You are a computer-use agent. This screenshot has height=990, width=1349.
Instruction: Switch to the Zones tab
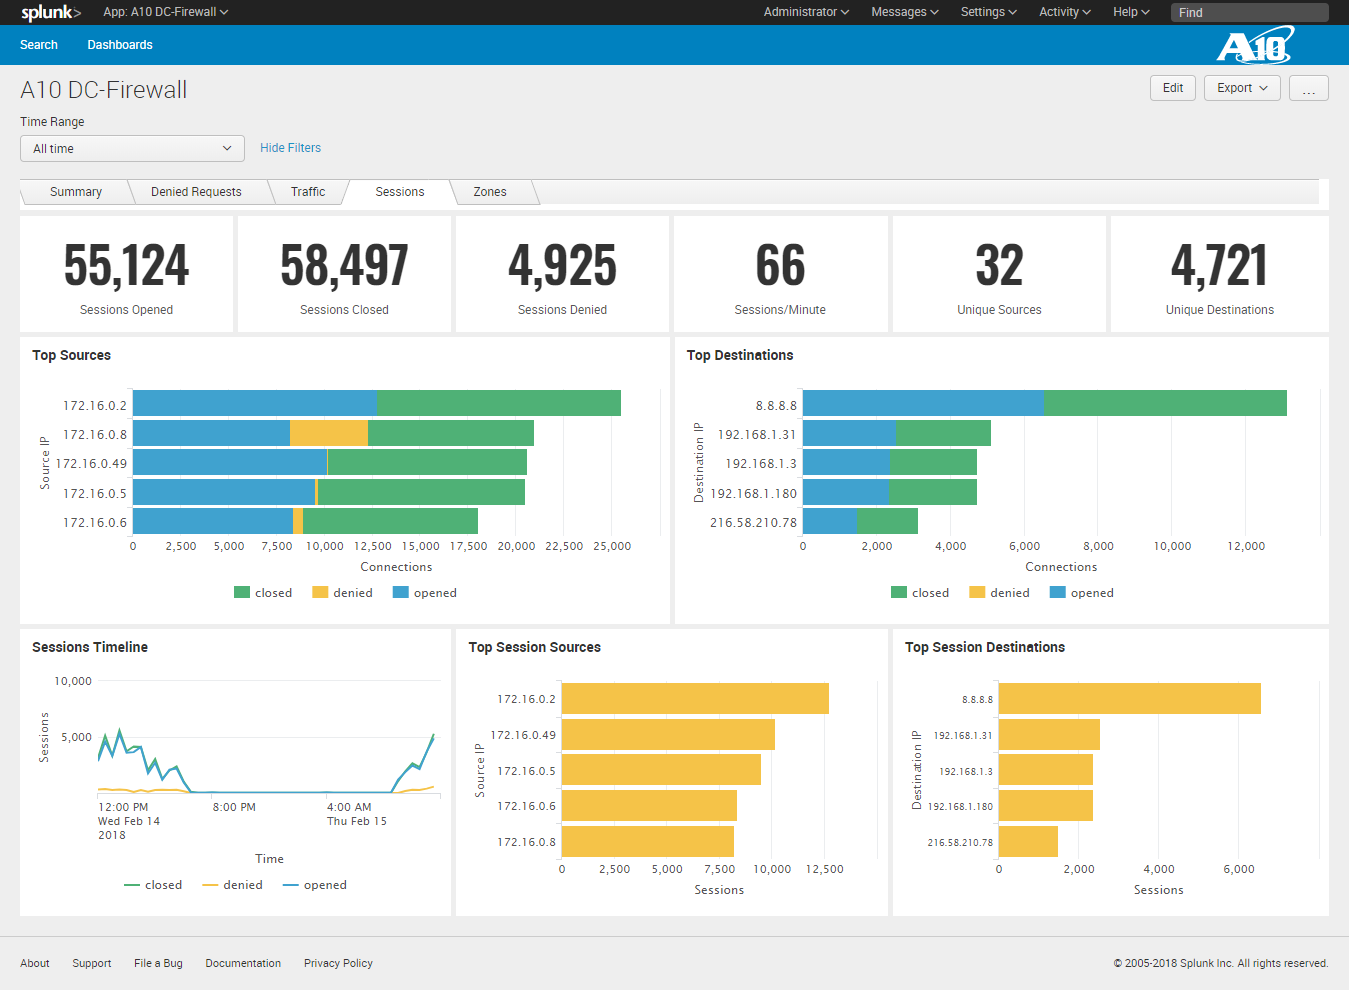[x=490, y=192]
